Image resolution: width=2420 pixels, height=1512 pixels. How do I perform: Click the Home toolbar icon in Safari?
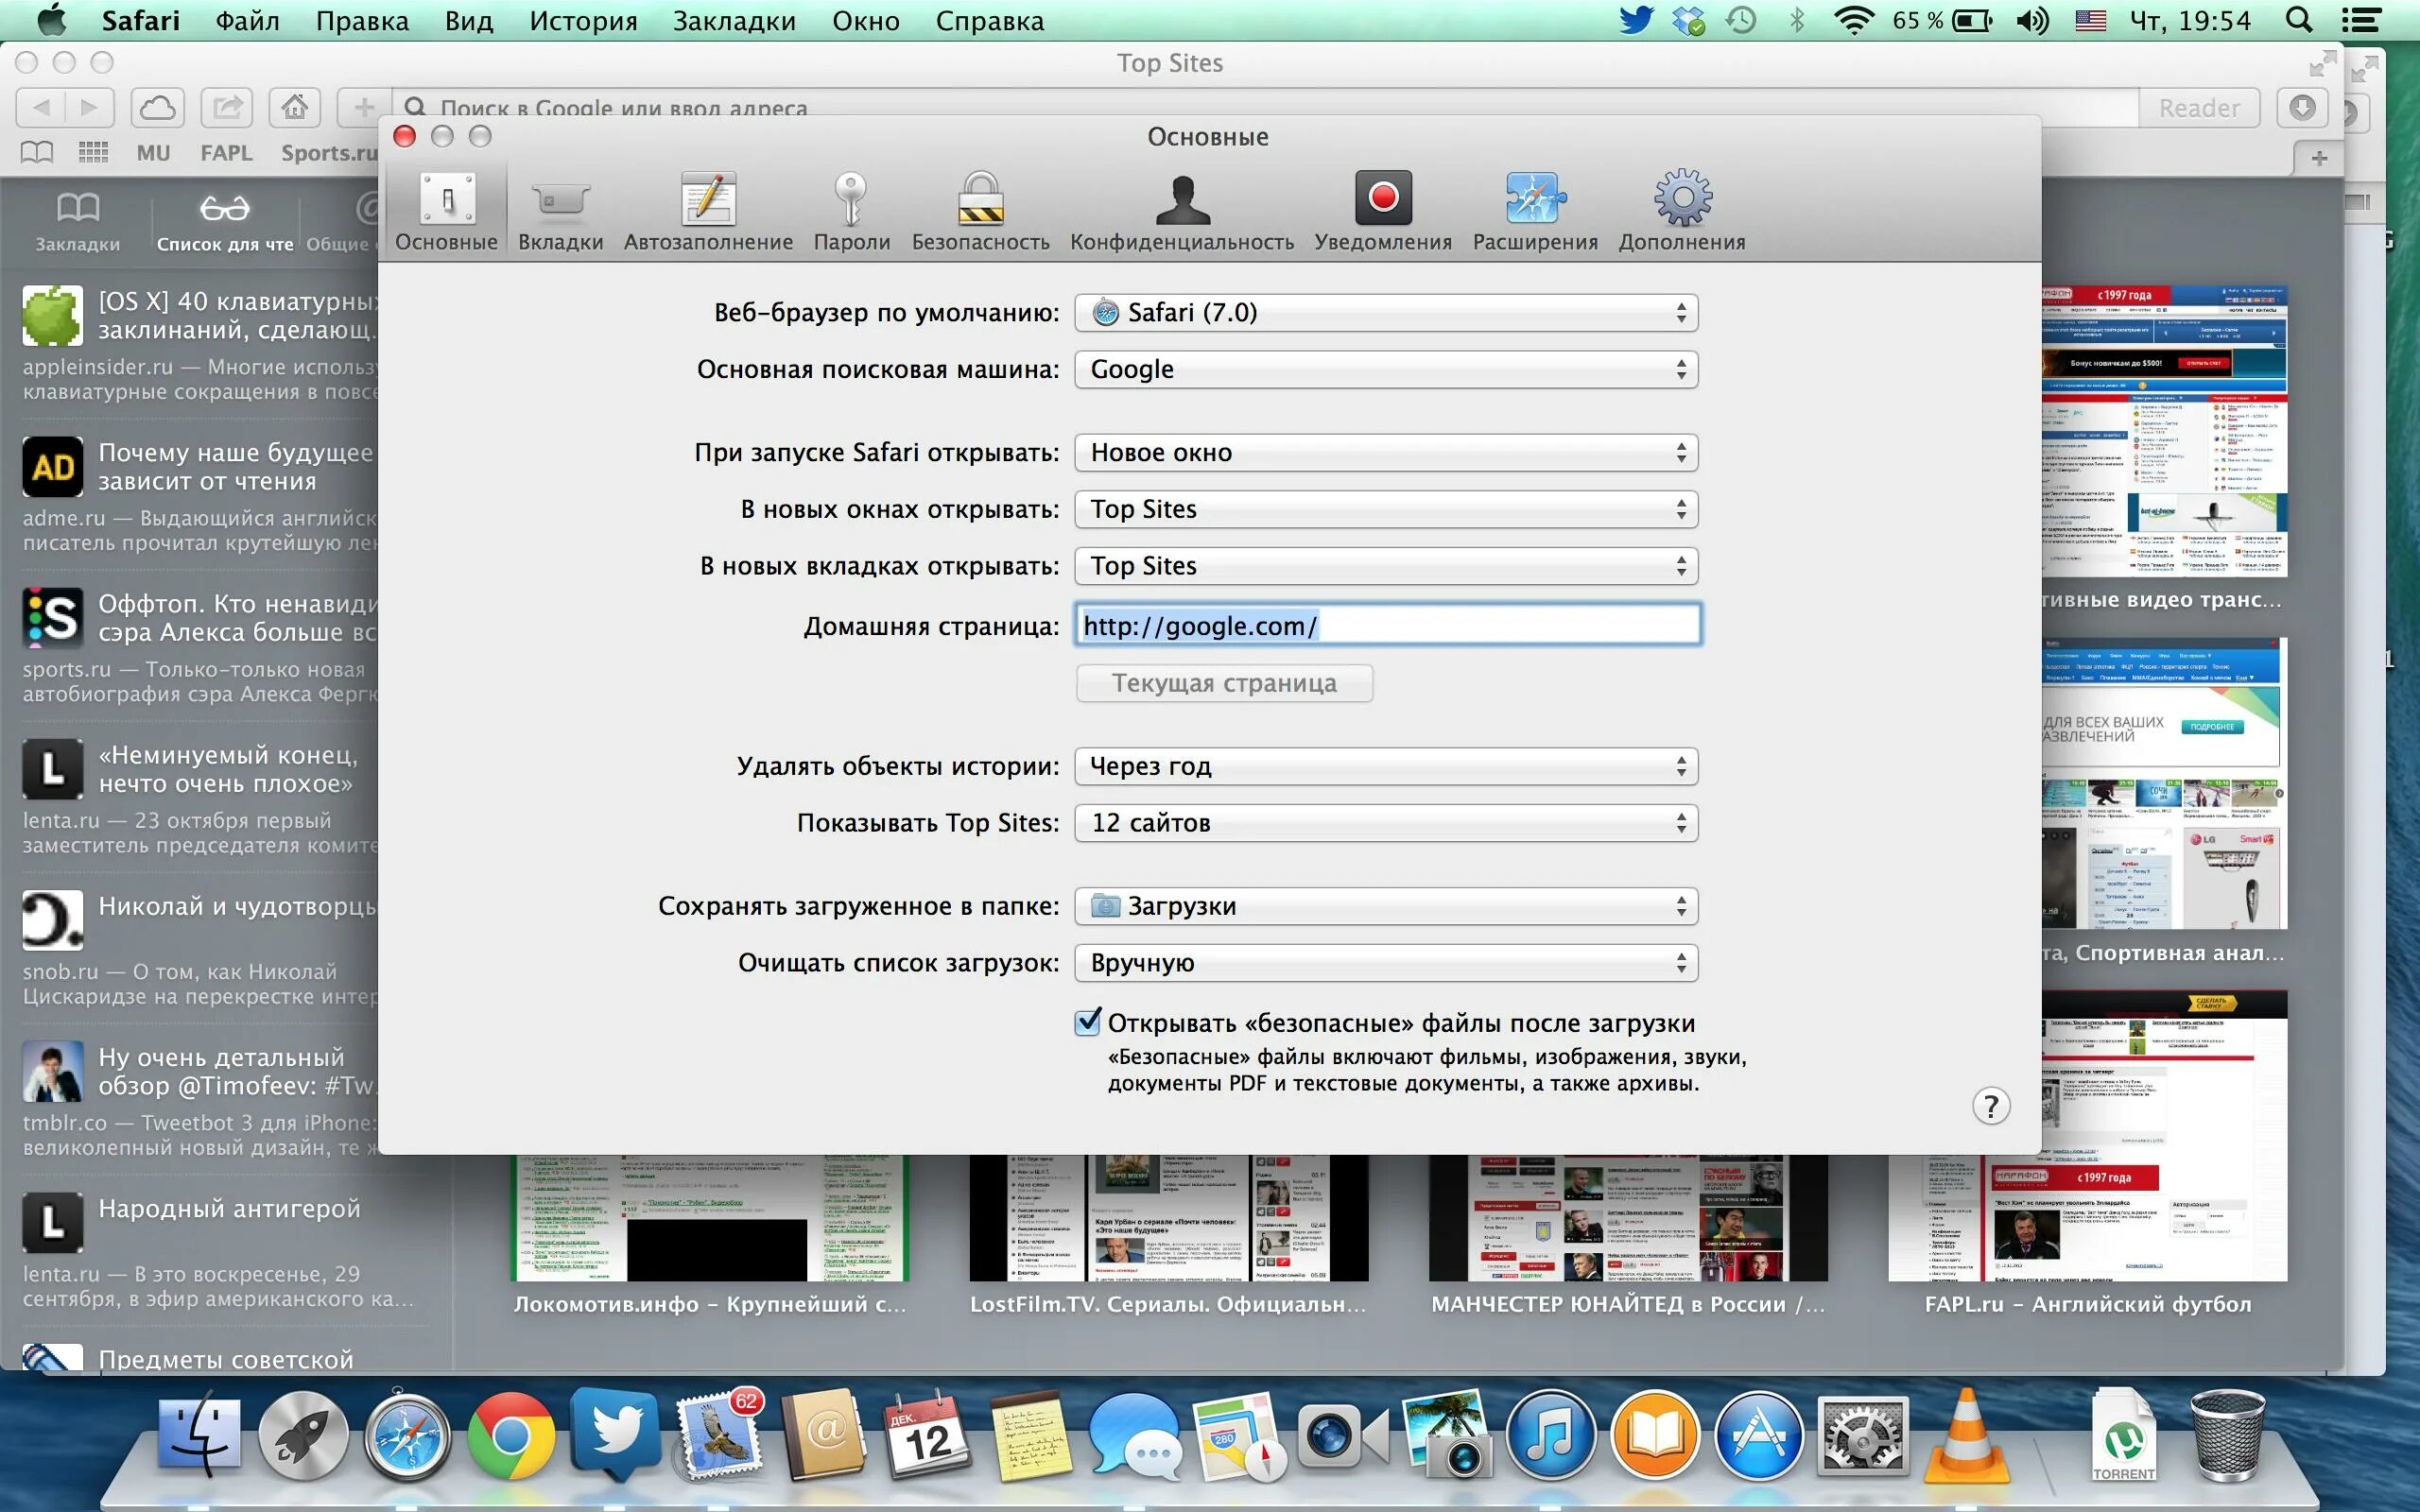point(294,107)
